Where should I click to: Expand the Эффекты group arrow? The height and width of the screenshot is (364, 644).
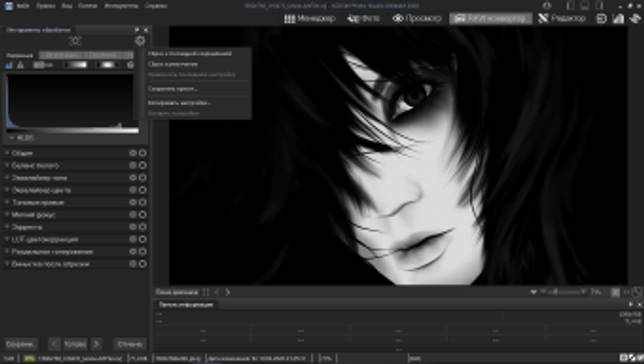point(7,227)
